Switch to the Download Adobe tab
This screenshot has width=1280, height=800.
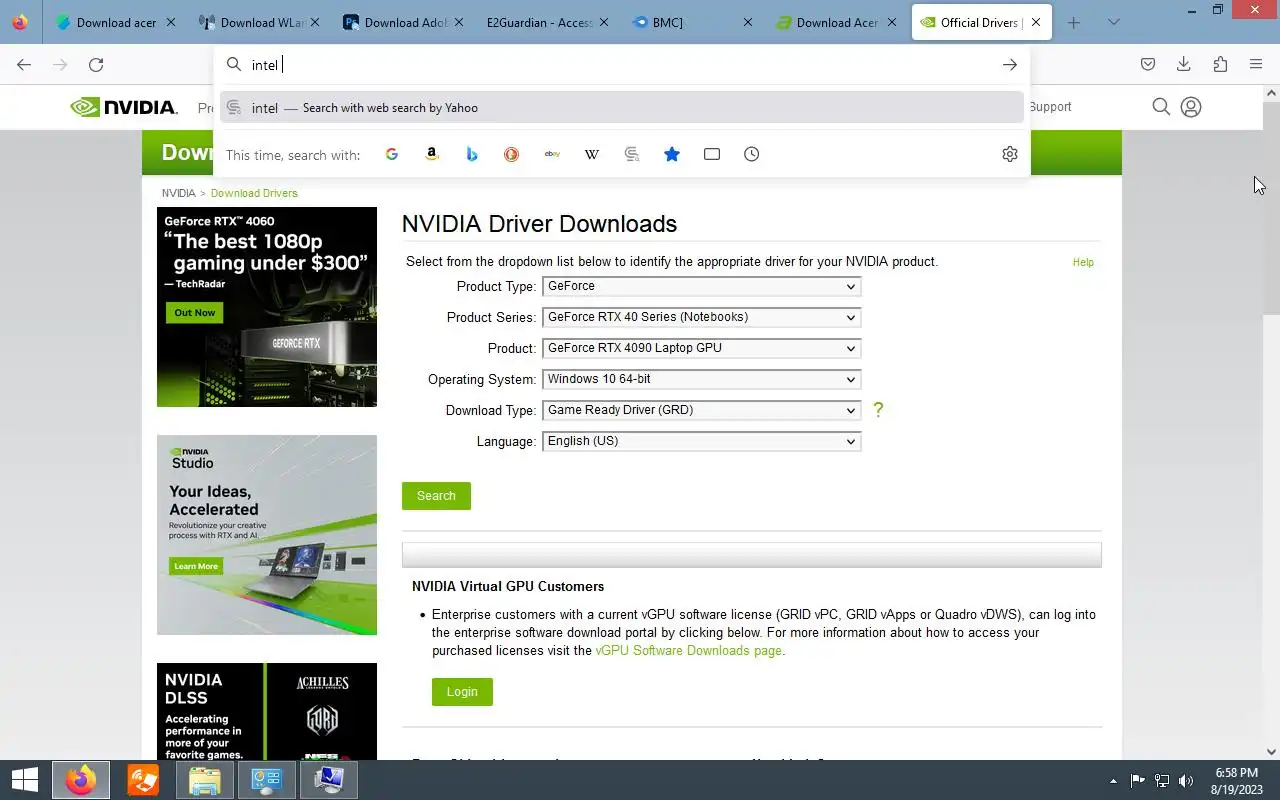(404, 22)
